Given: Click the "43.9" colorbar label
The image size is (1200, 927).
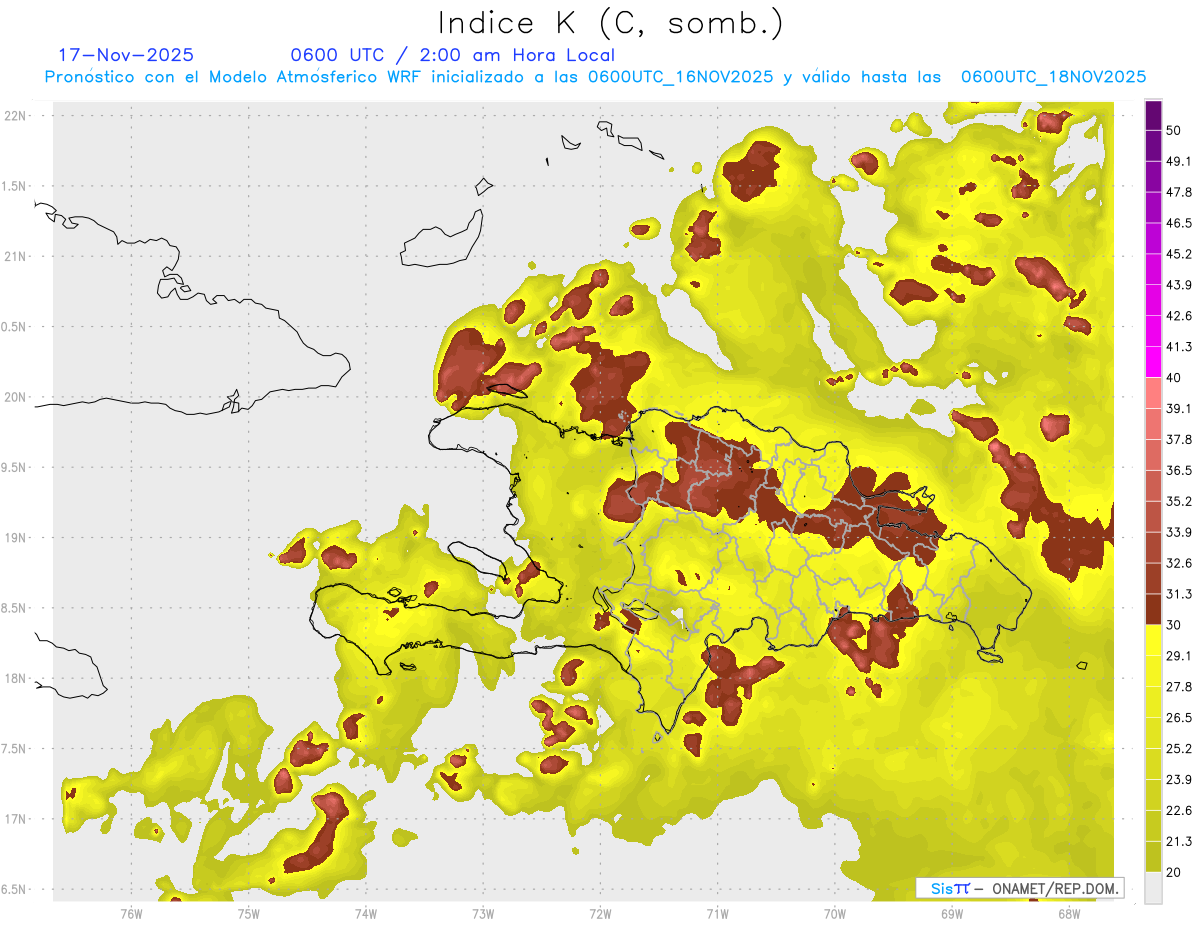Looking at the screenshot, I should click(x=1179, y=285).
